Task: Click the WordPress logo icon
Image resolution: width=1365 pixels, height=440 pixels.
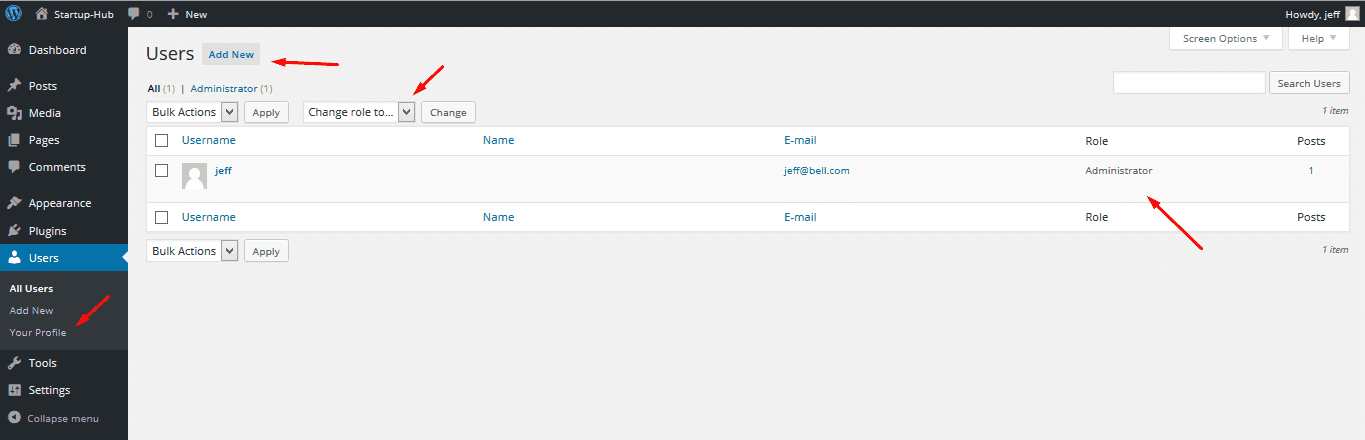Action: coord(14,14)
